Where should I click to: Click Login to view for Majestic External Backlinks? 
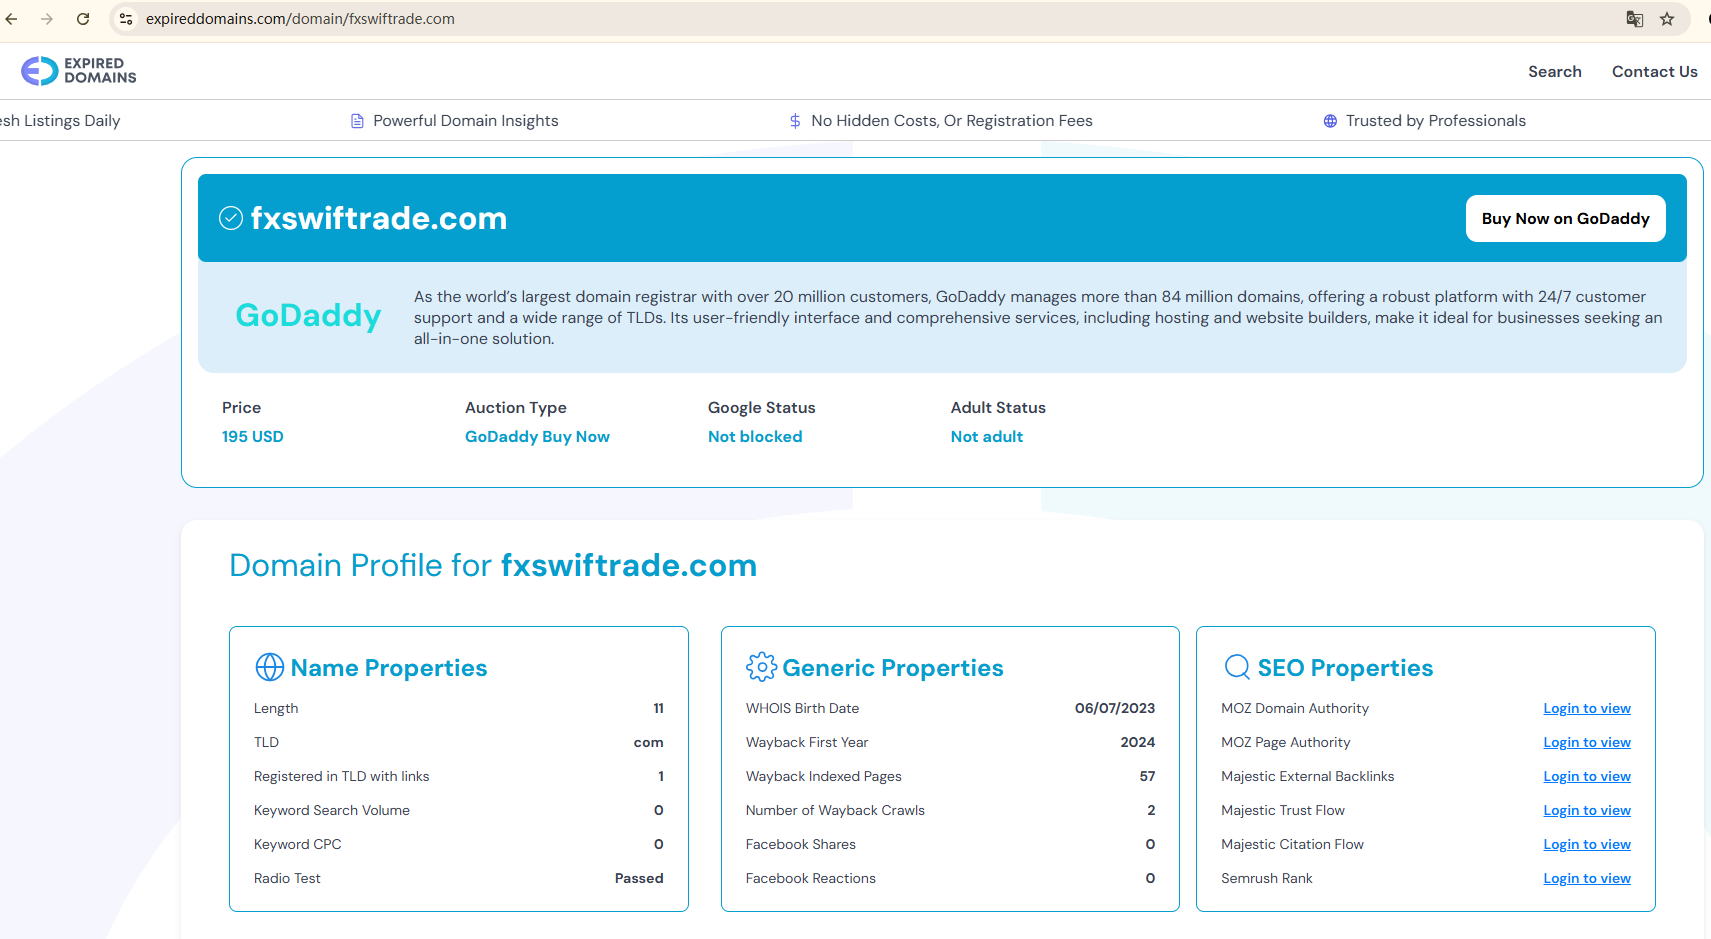[x=1587, y=777]
